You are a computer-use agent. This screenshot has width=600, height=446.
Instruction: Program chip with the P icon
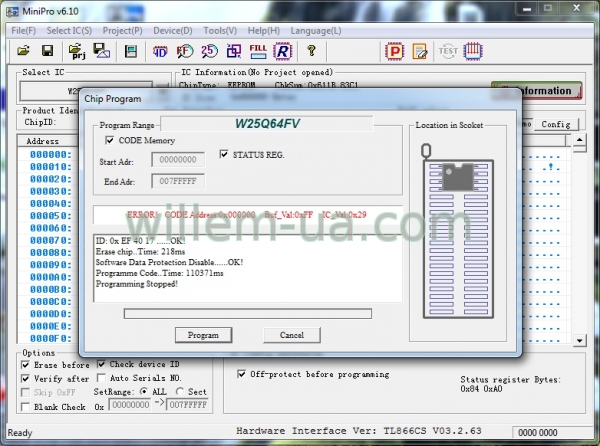pyautogui.click(x=395, y=51)
